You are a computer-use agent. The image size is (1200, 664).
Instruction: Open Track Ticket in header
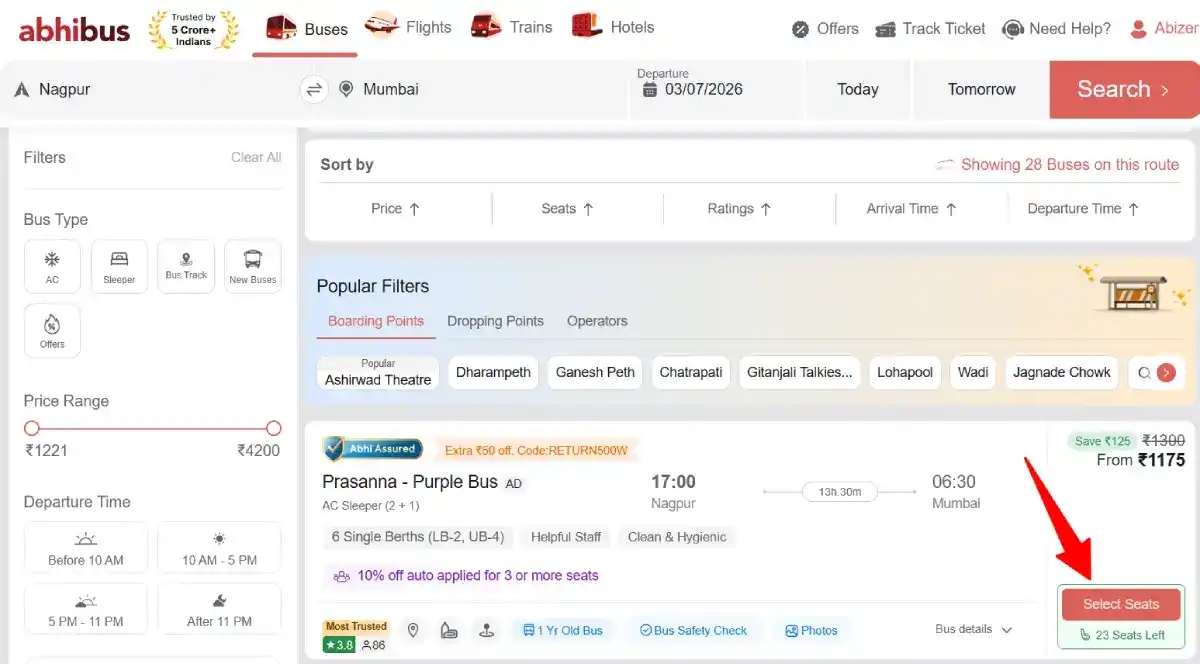[x=930, y=29]
